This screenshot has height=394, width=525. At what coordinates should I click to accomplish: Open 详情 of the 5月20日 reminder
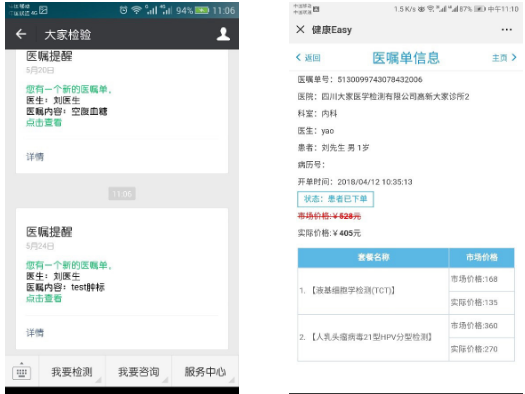35,157
